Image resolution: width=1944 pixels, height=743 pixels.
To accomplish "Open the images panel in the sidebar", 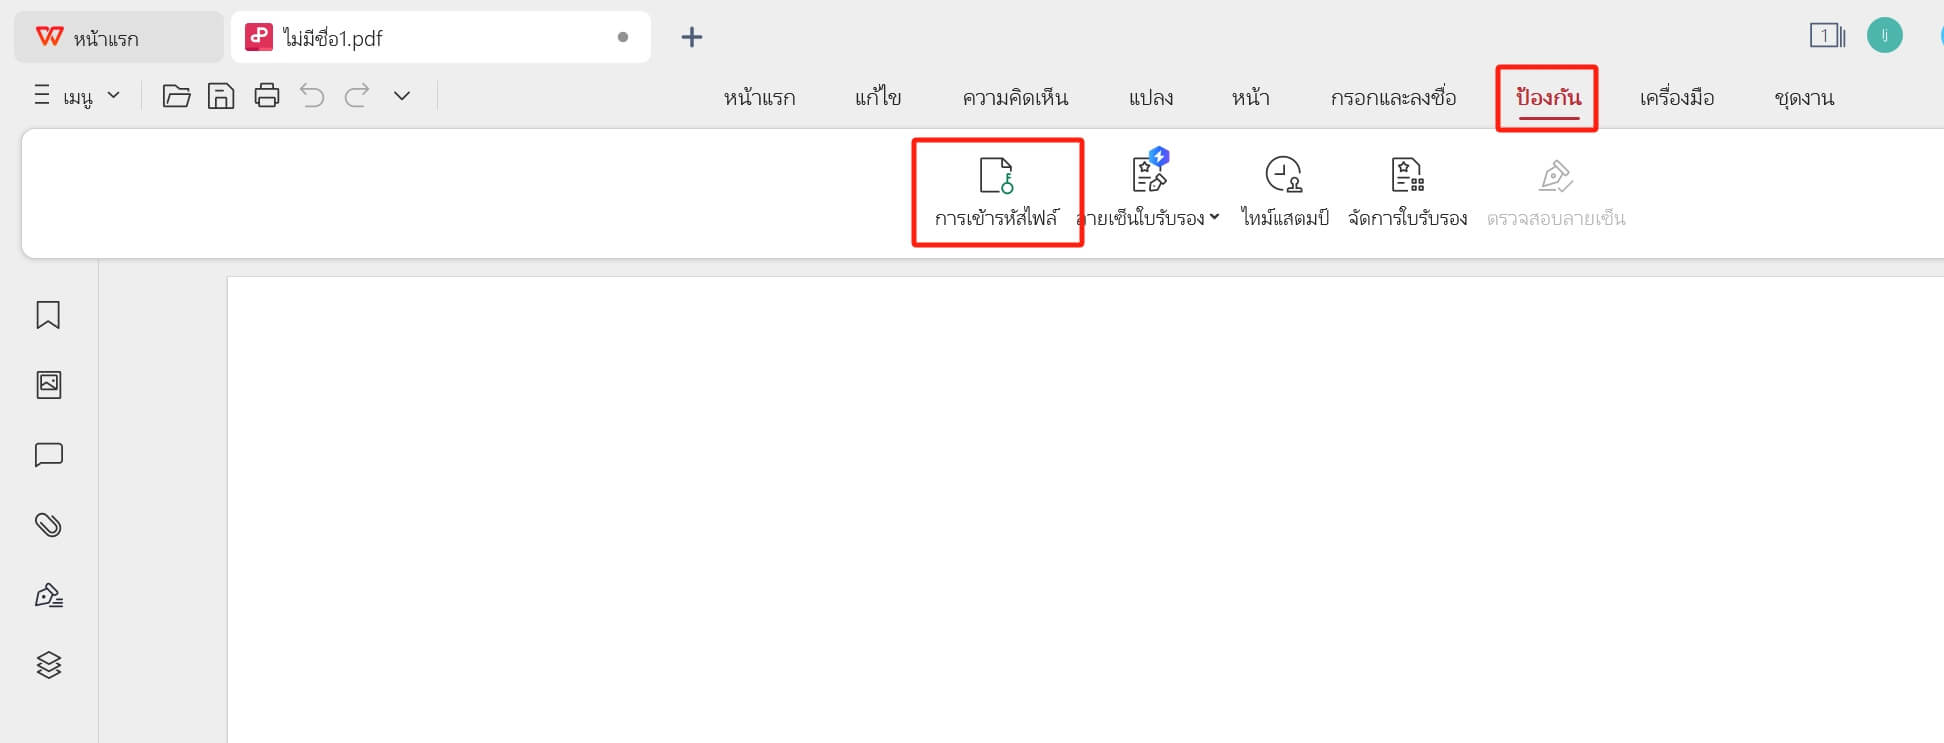I will pyautogui.click(x=48, y=384).
